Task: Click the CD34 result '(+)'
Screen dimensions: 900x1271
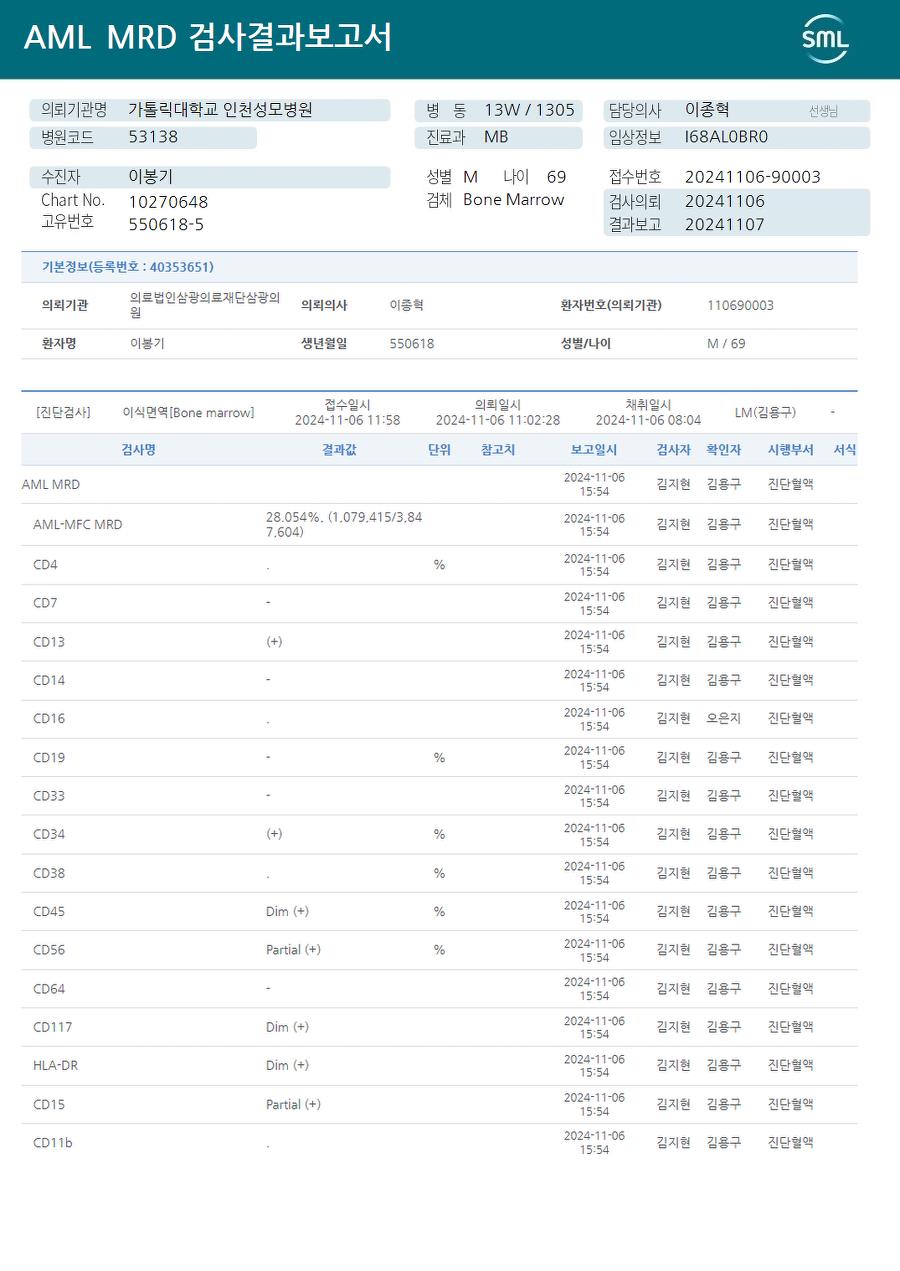Action: tap(274, 834)
